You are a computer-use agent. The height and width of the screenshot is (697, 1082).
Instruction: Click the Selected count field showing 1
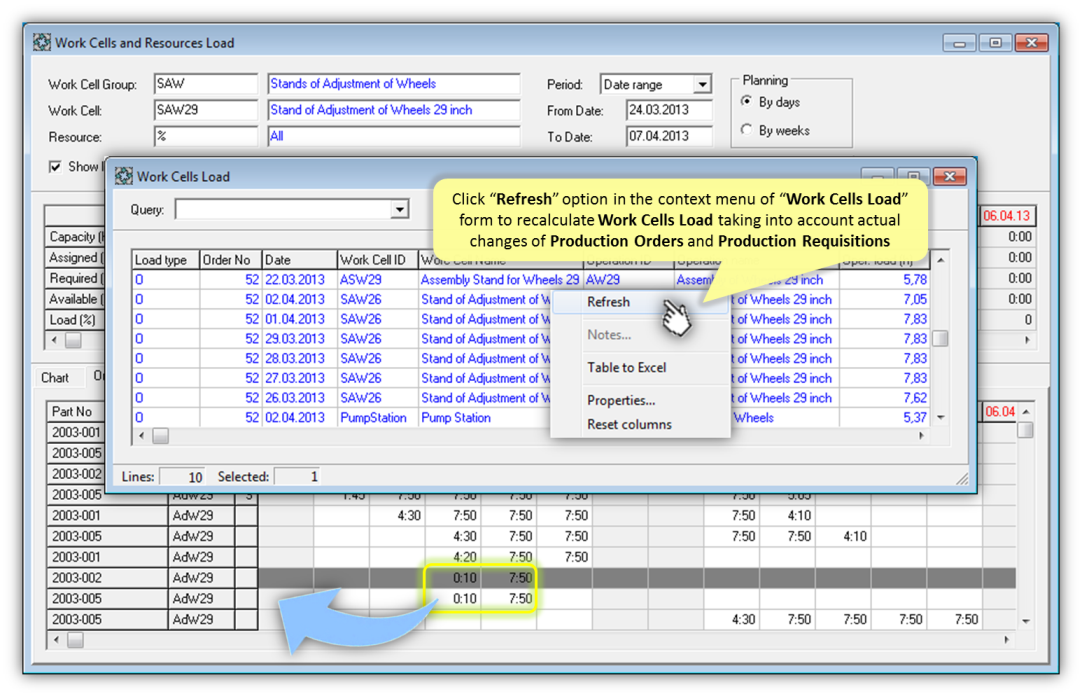tap(298, 476)
